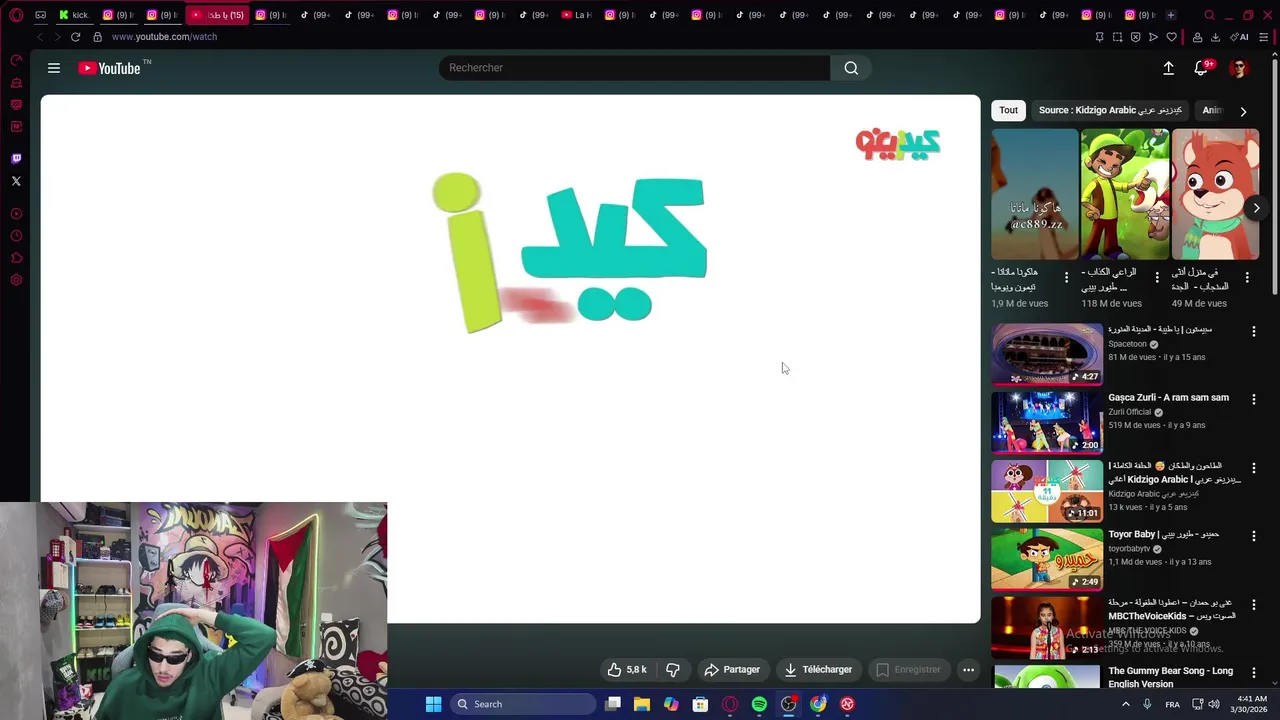Image resolution: width=1280 pixels, height=720 pixels.
Task: Open the first shorts thumbnail with 1,9 M de vues
Action: (x=1035, y=194)
